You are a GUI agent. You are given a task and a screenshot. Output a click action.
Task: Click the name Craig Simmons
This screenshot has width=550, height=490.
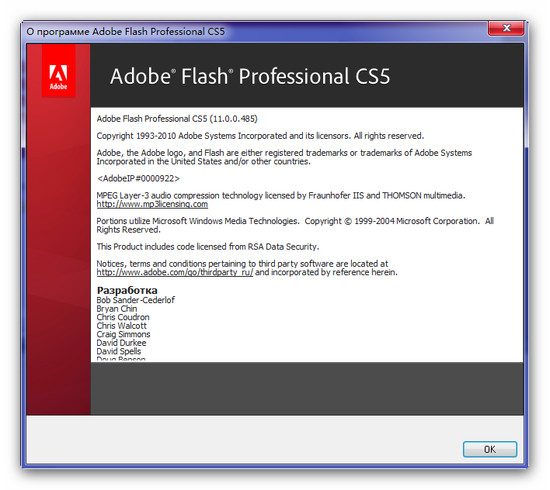pos(123,334)
